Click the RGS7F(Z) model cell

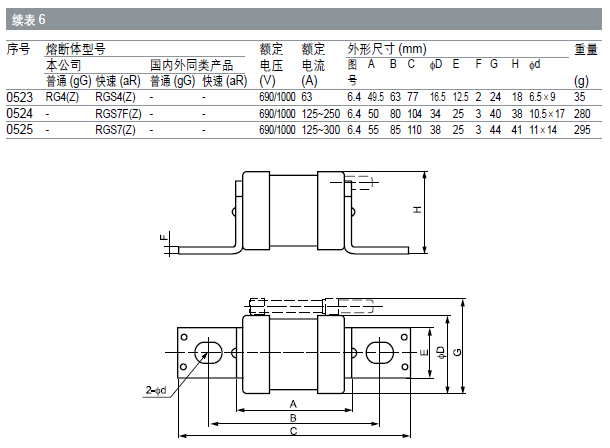(x=117, y=114)
